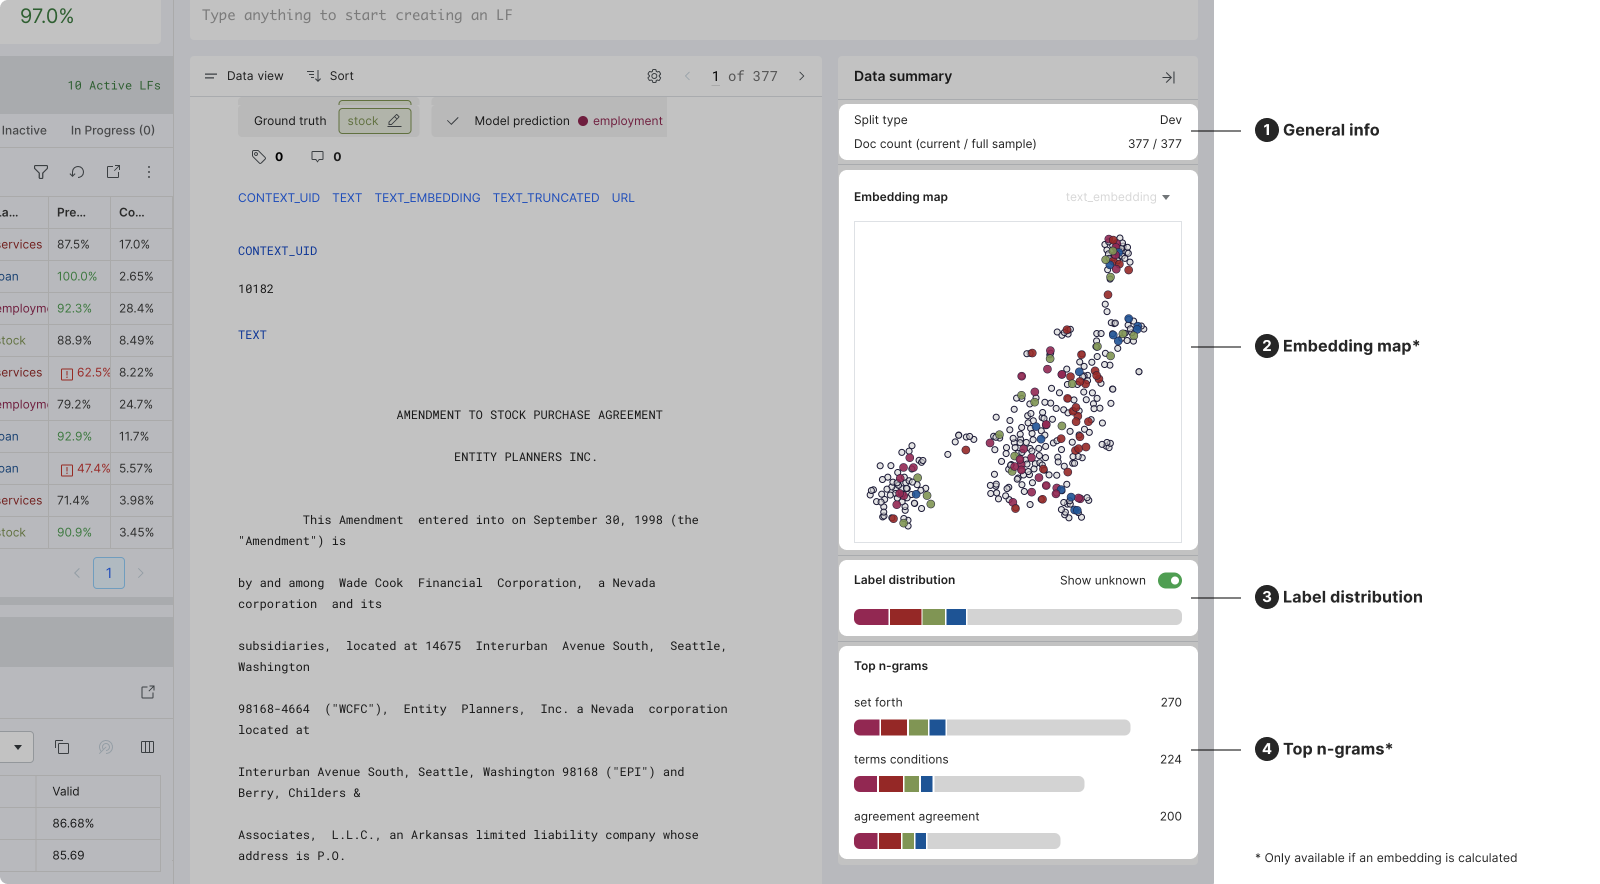Click the 86.68% value in Valid column
This screenshot has width=1600, height=884.
pos(73,824)
